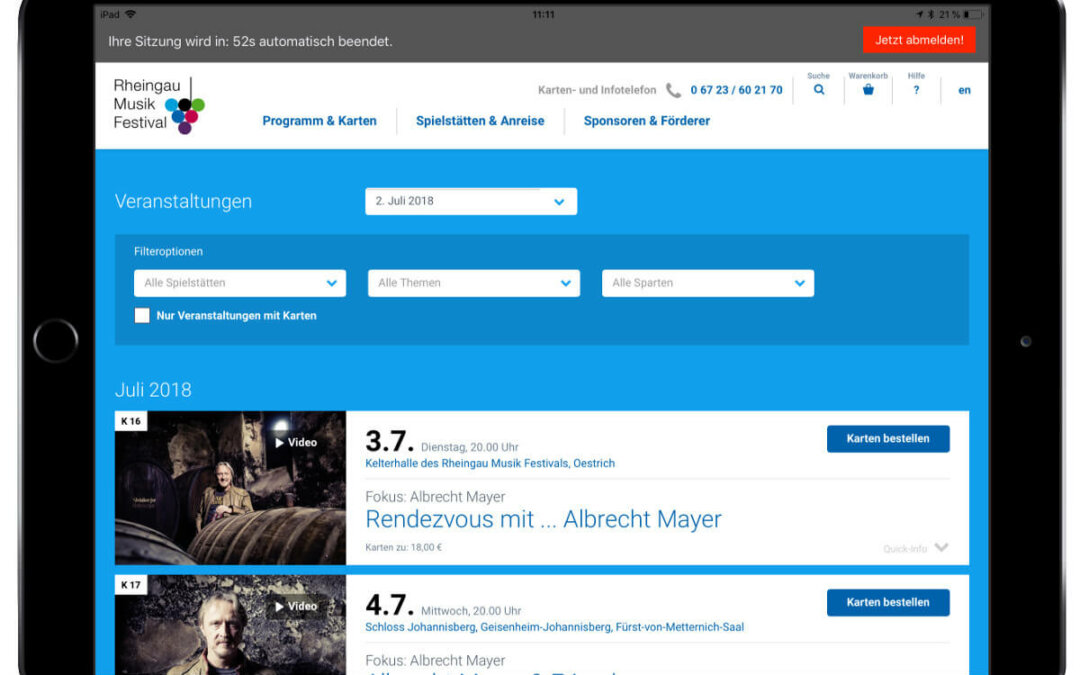Open the Suche magnifier icon

pyautogui.click(x=818, y=90)
